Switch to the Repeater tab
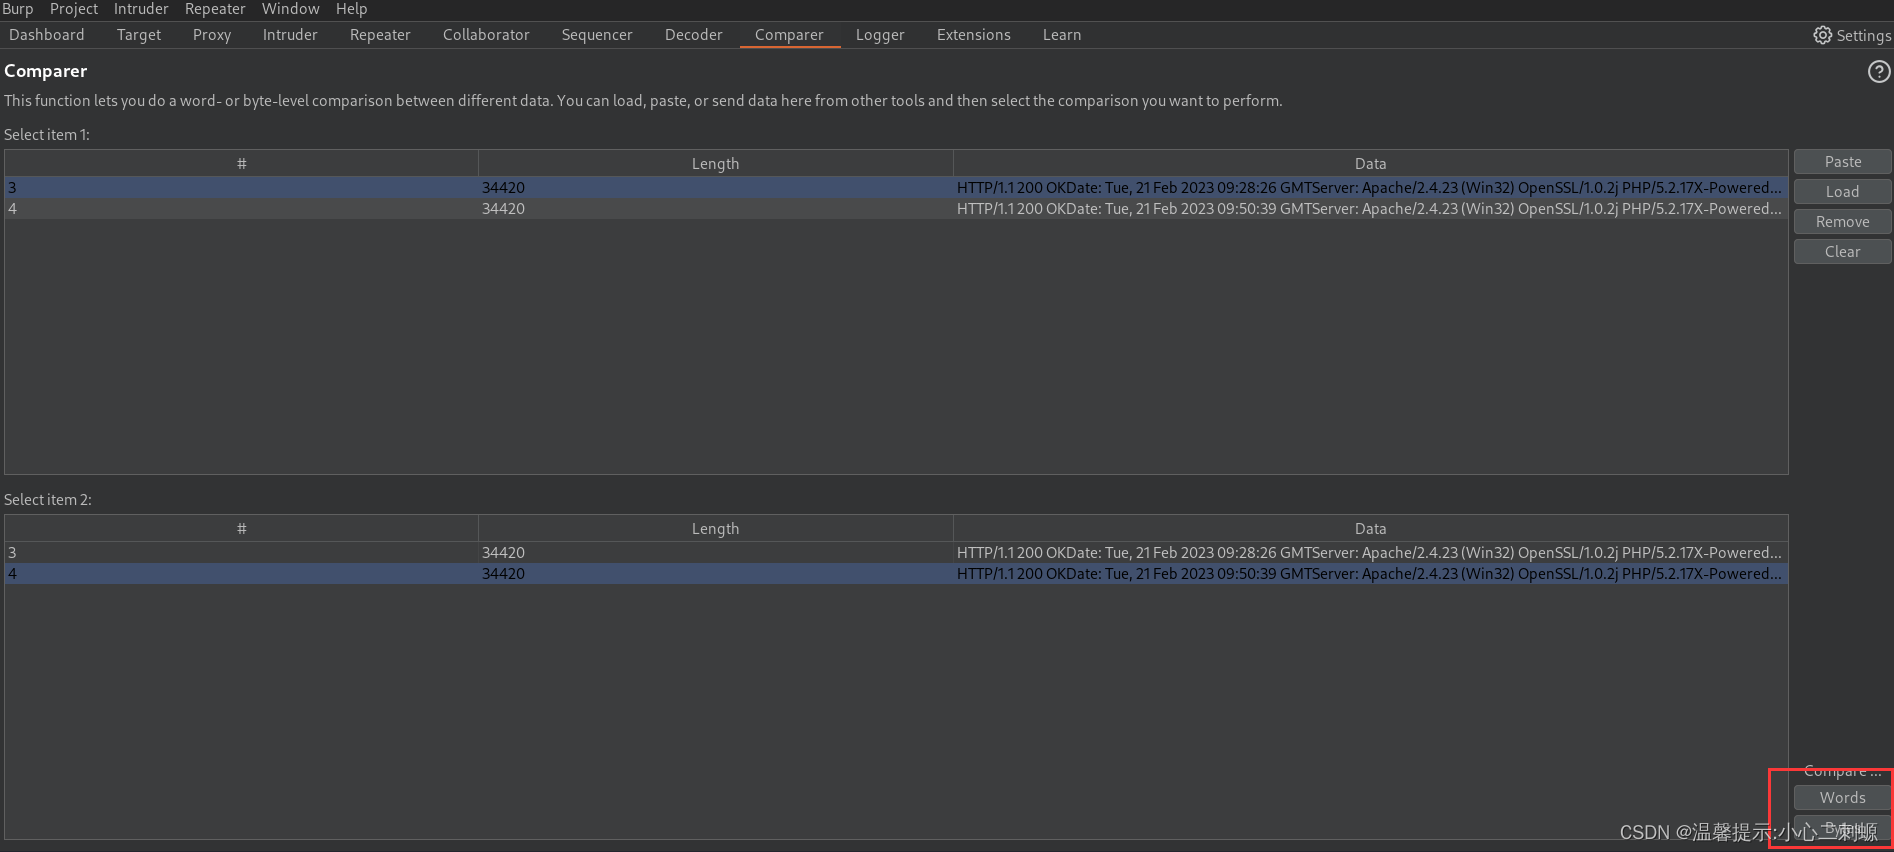The height and width of the screenshot is (852, 1894). click(x=380, y=35)
